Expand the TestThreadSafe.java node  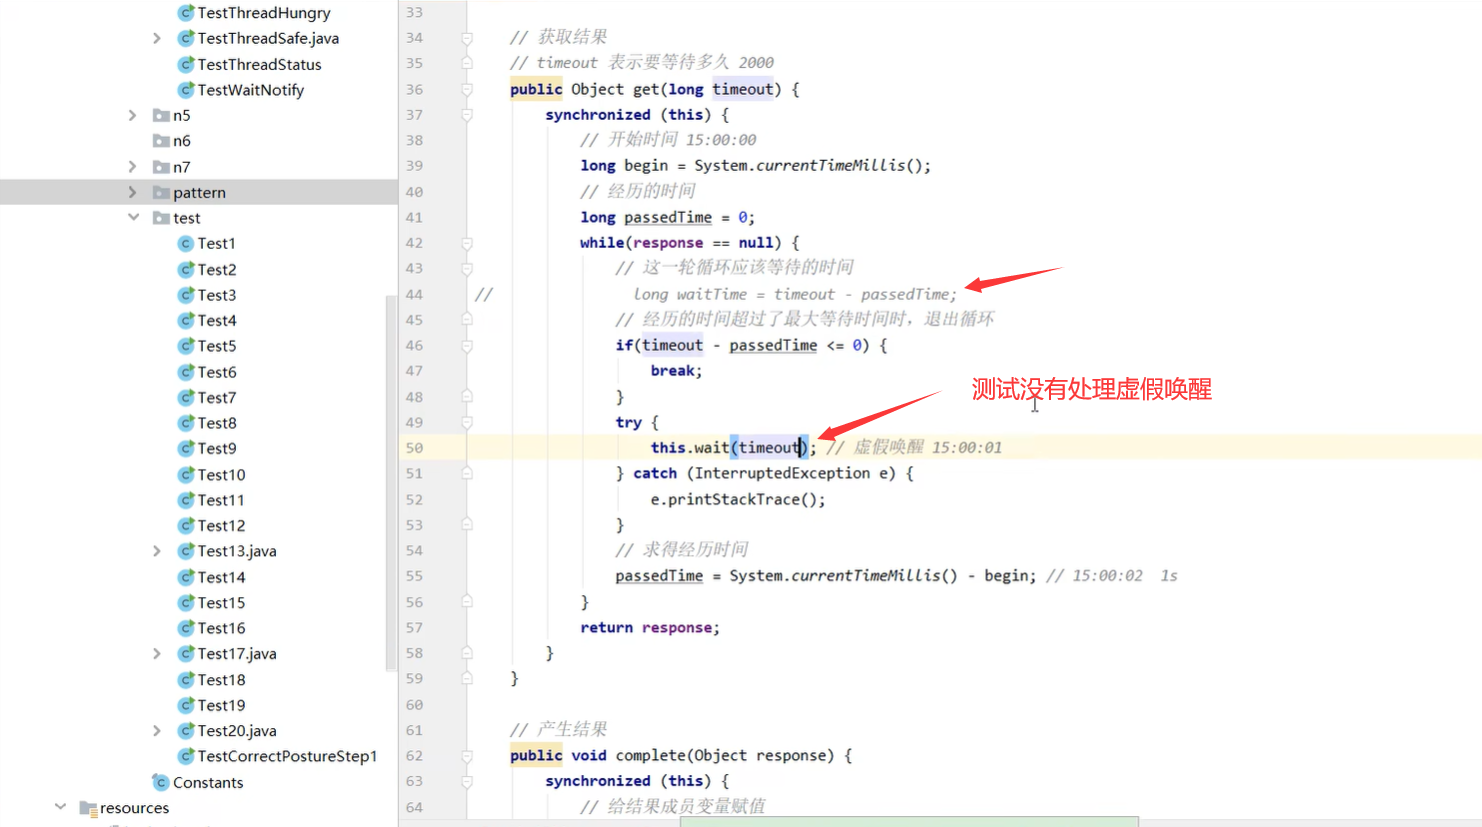157,38
